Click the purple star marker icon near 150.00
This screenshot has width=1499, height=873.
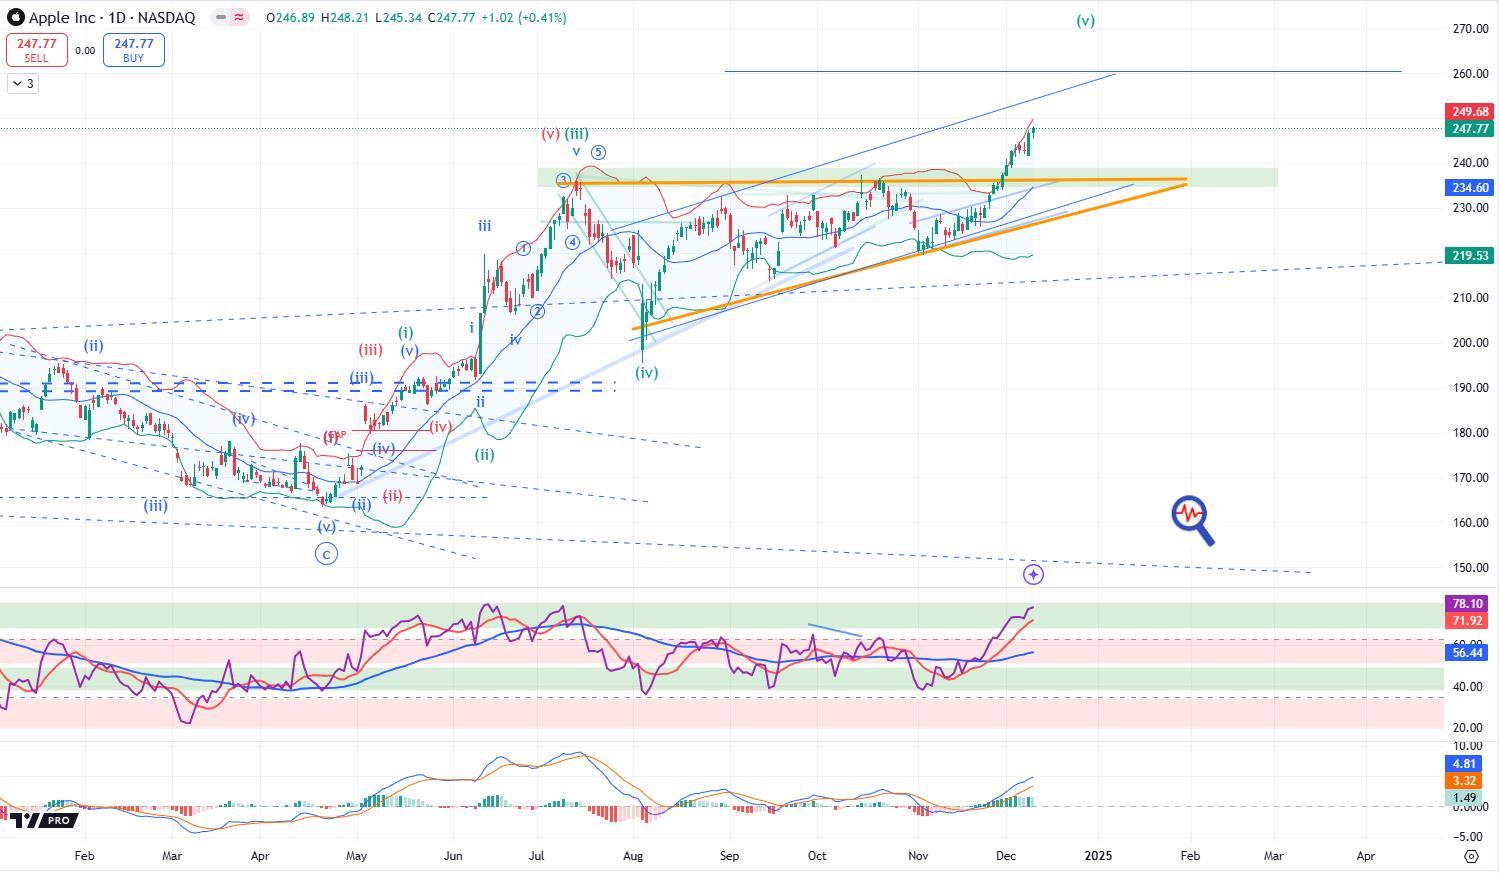(1034, 574)
